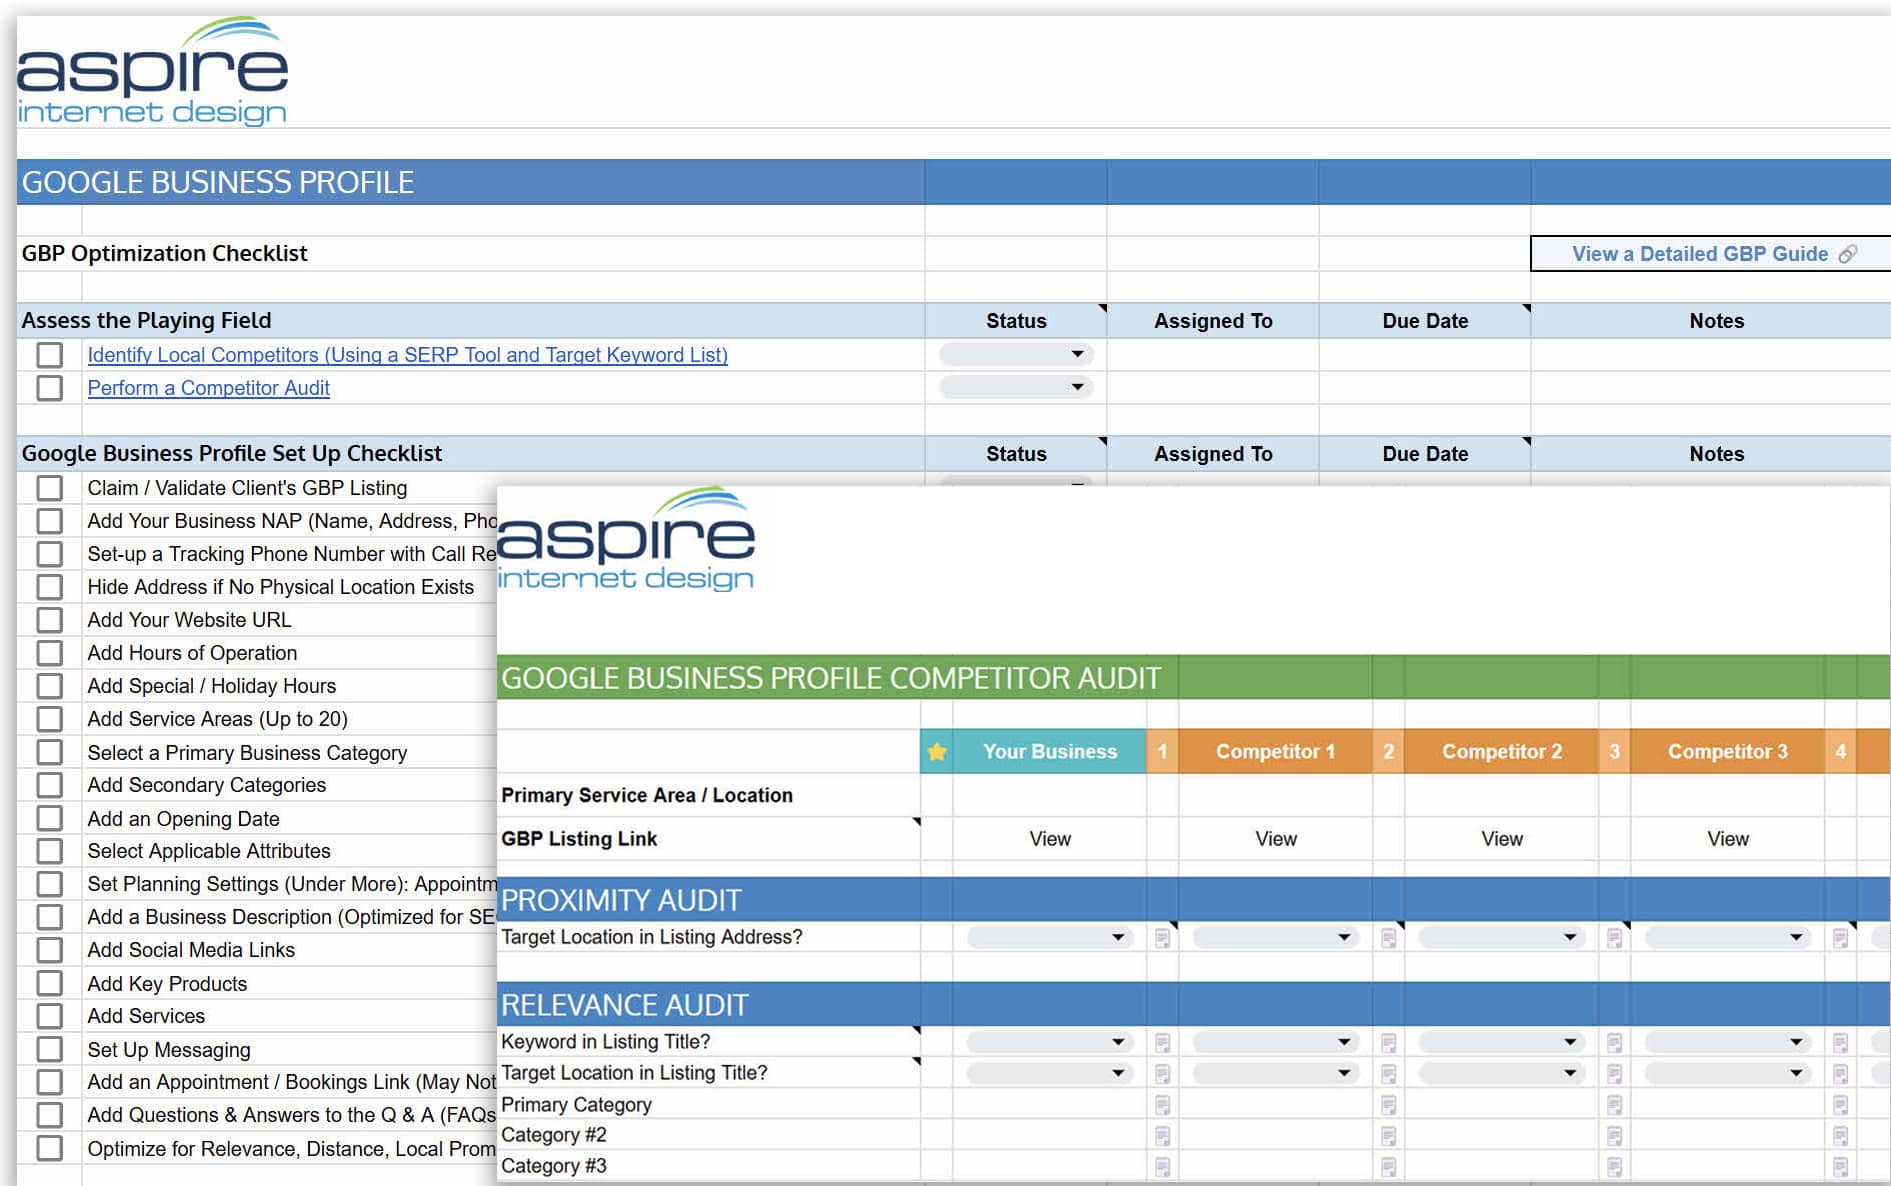Open note icon for Competitor 1 Primary Category row
1891x1186 pixels.
pos(1388,1105)
